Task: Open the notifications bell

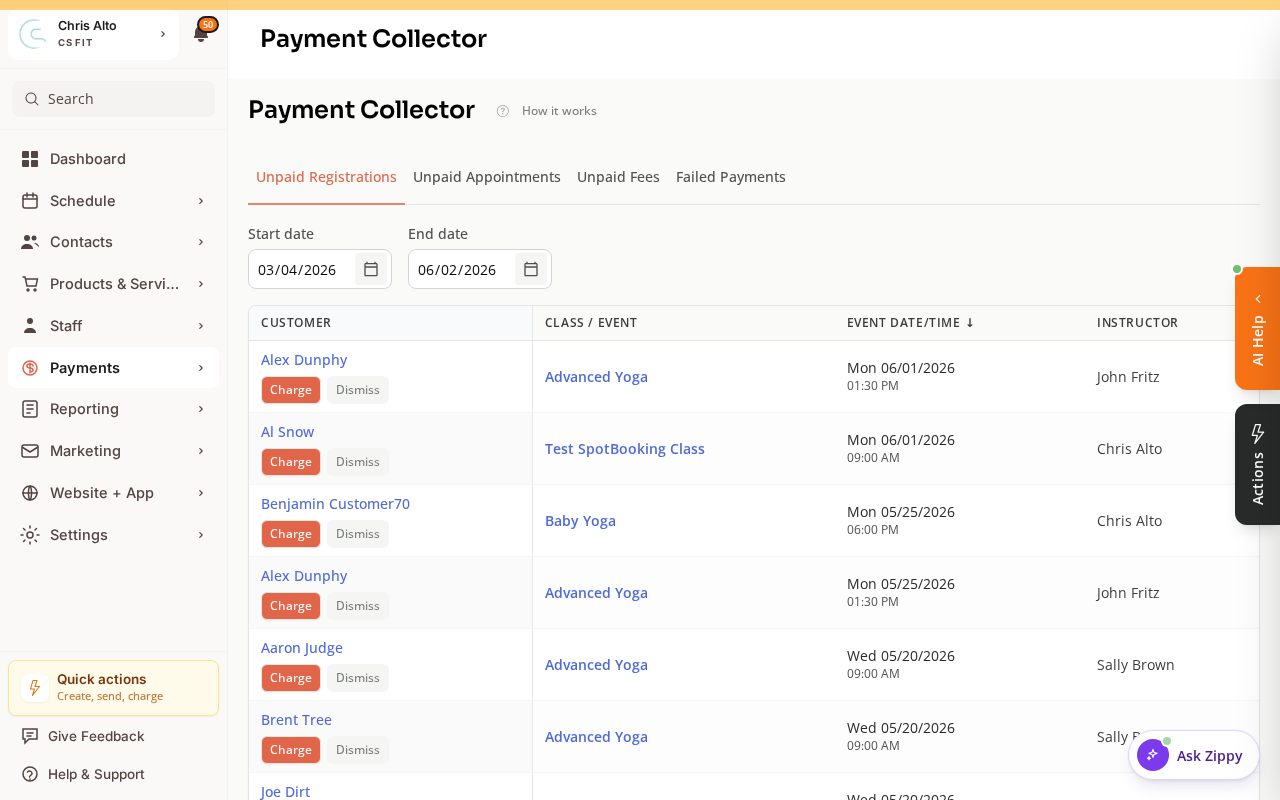Action: 201,34
